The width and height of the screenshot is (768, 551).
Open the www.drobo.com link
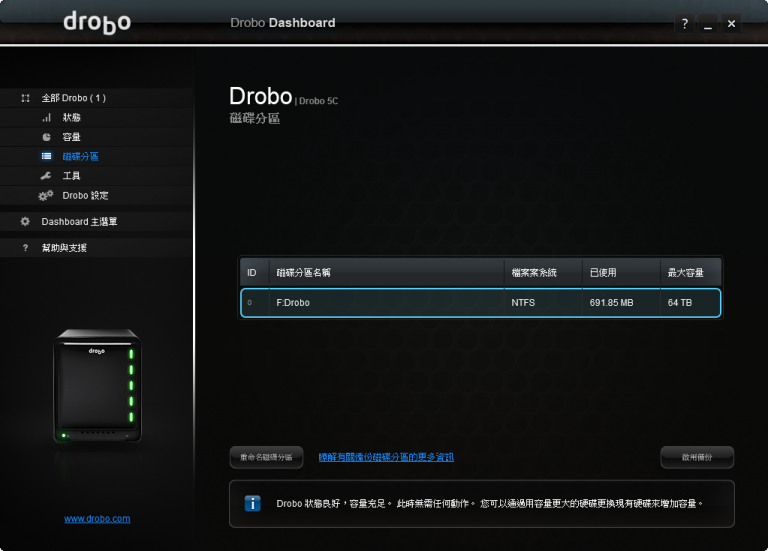(x=97, y=519)
